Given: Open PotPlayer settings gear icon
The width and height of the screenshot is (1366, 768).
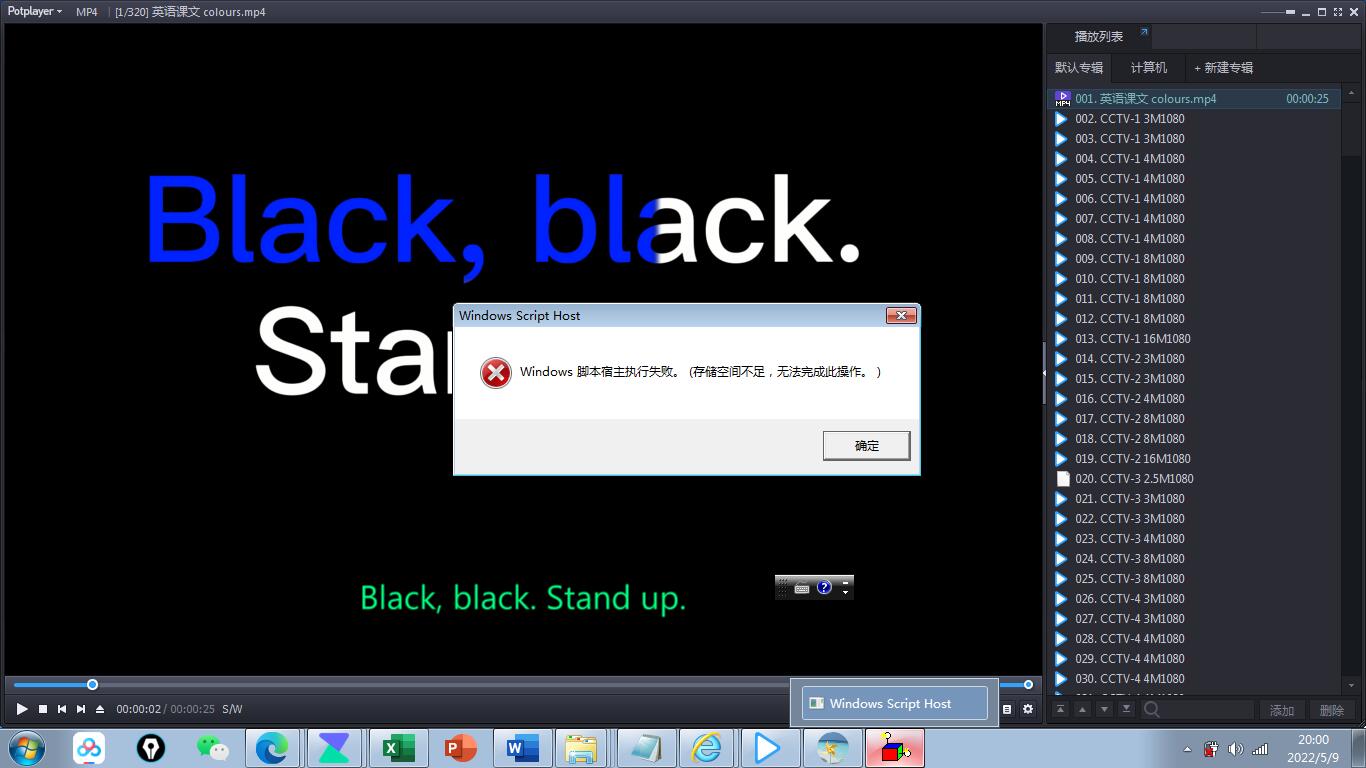Looking at the screenshot, I should point(1027,709).
